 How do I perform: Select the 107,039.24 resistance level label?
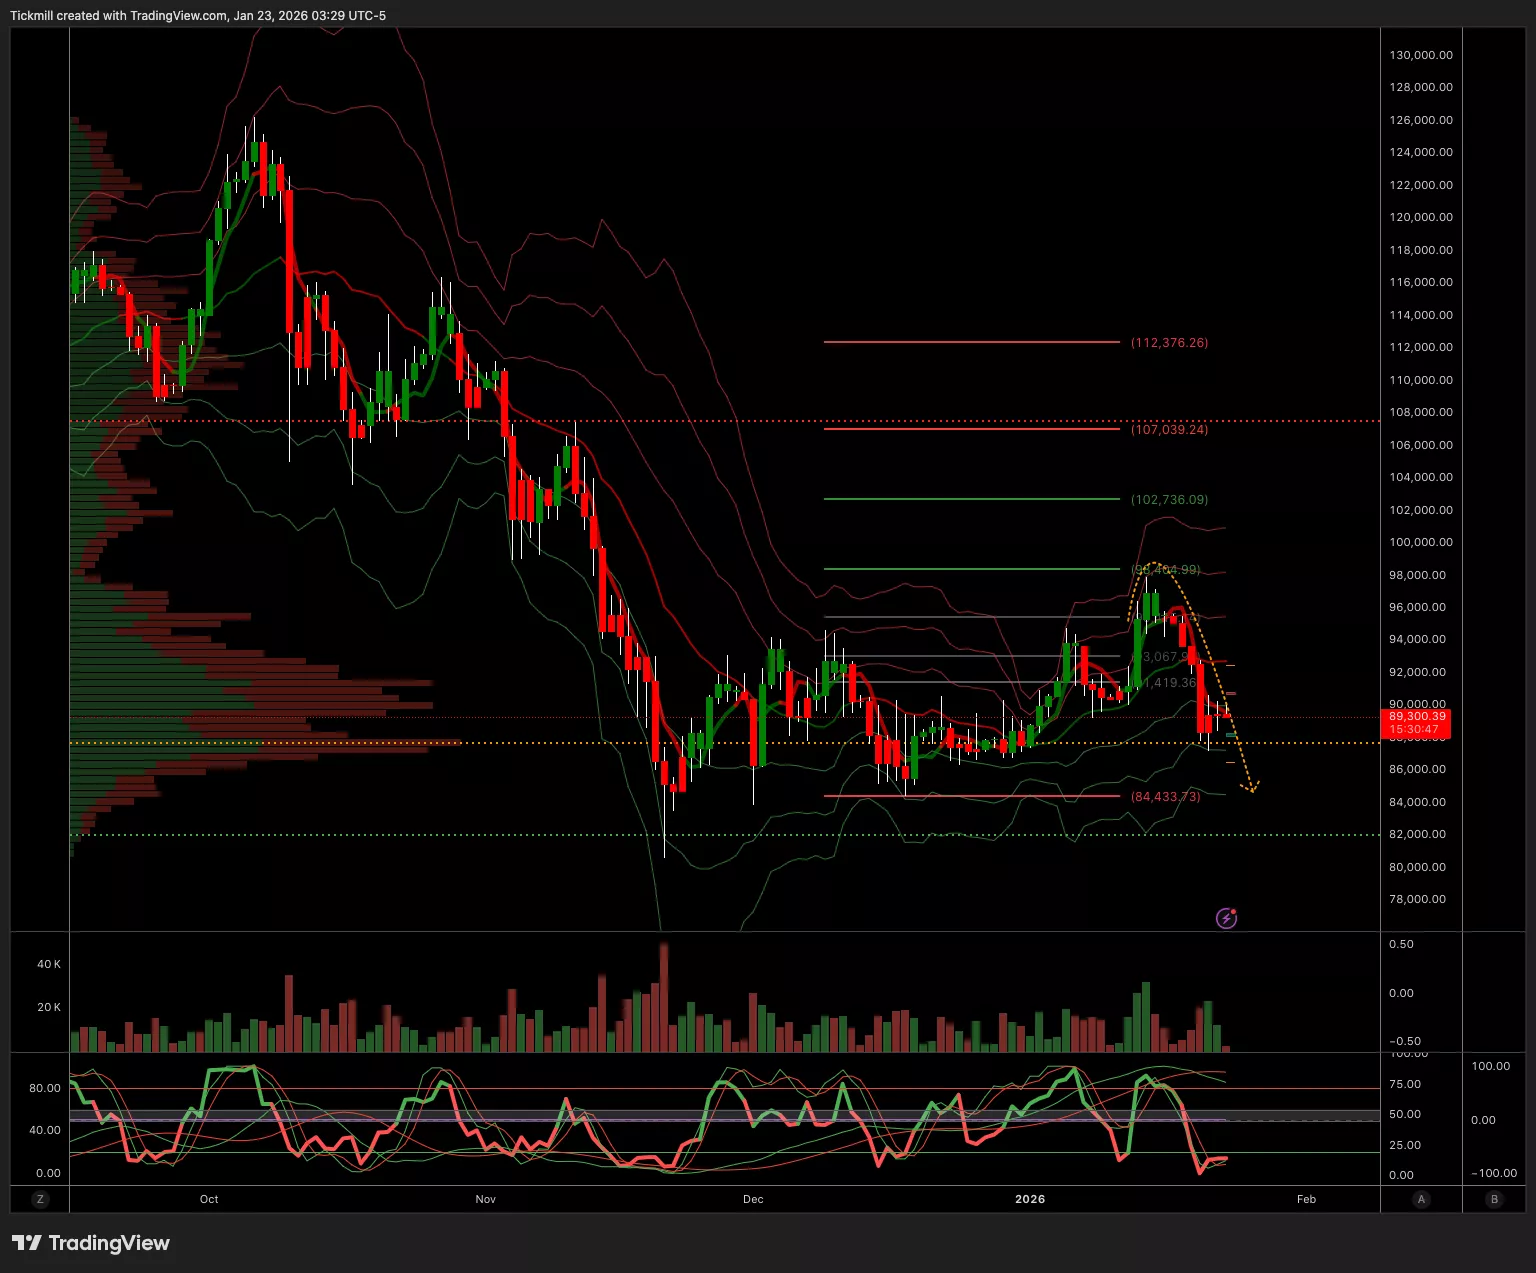pos(1169,430)
